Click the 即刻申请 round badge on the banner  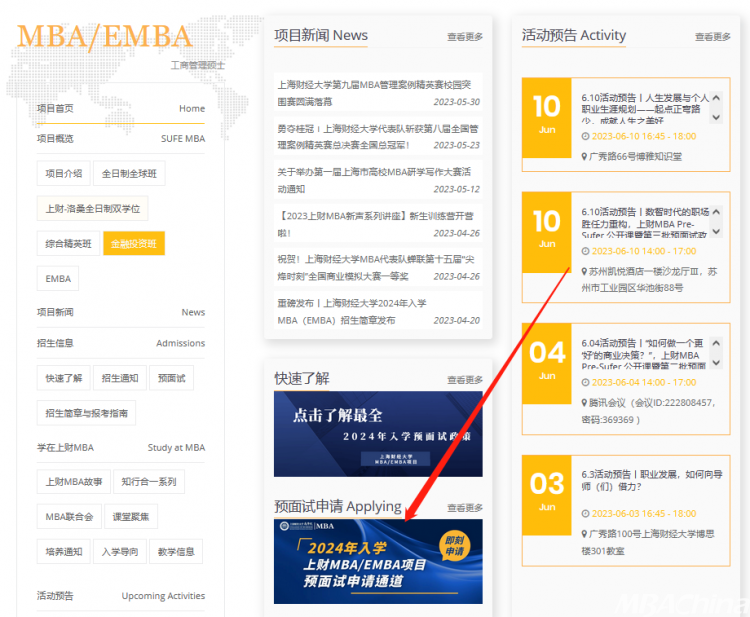454,546
